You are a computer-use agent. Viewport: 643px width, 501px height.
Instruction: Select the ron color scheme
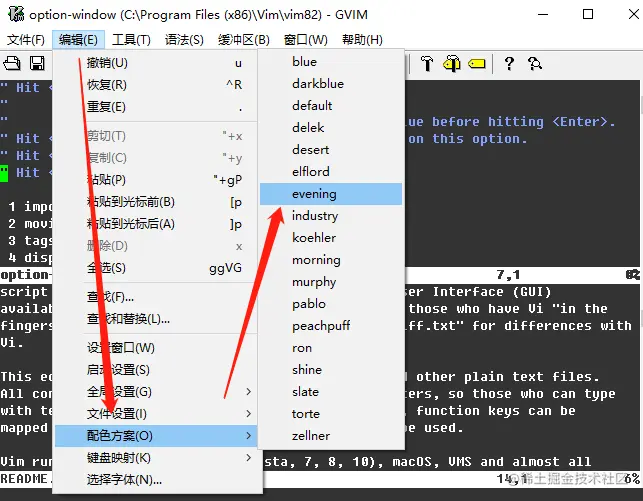331,348
